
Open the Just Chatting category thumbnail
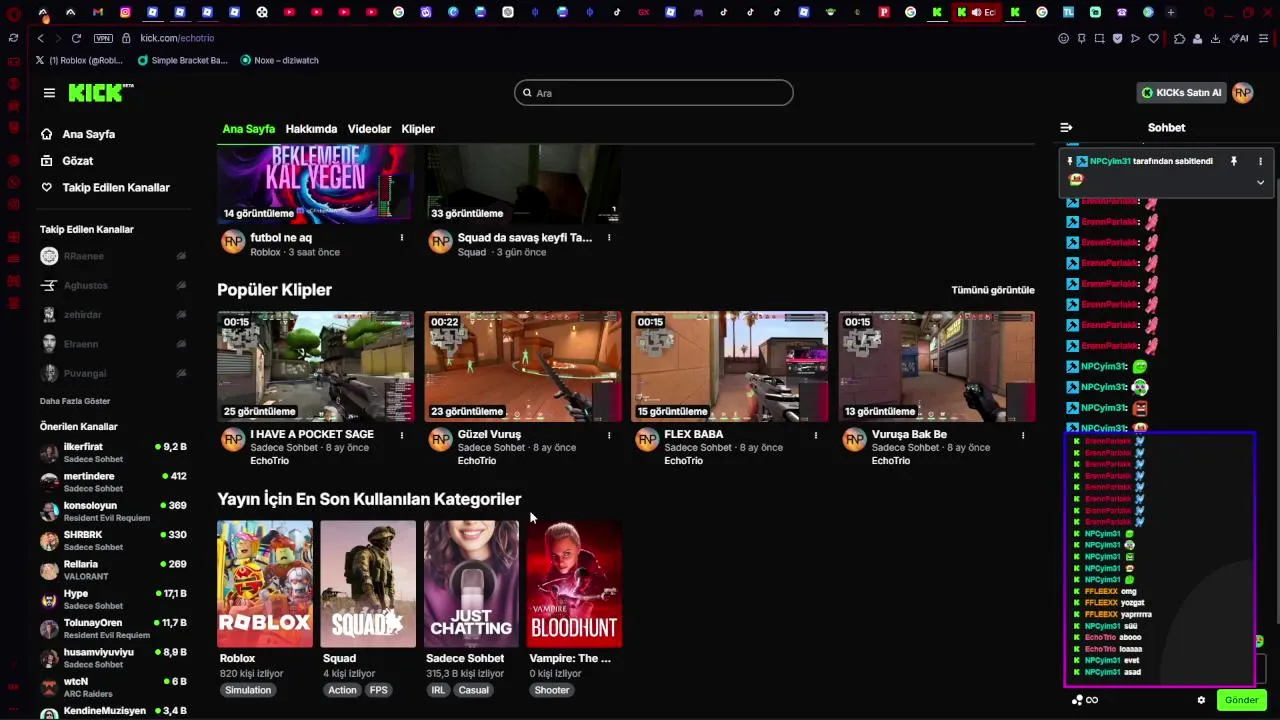point(471,584)
